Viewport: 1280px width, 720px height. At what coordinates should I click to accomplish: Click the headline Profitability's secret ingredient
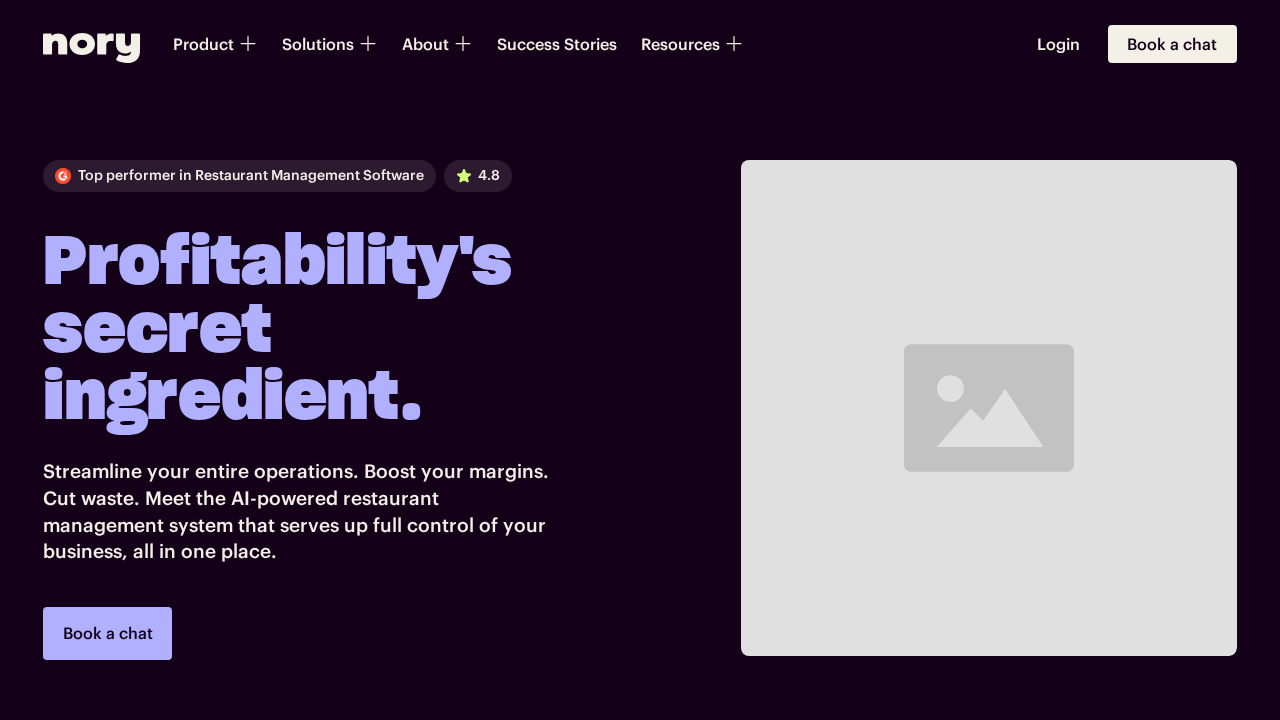point(277,327)
